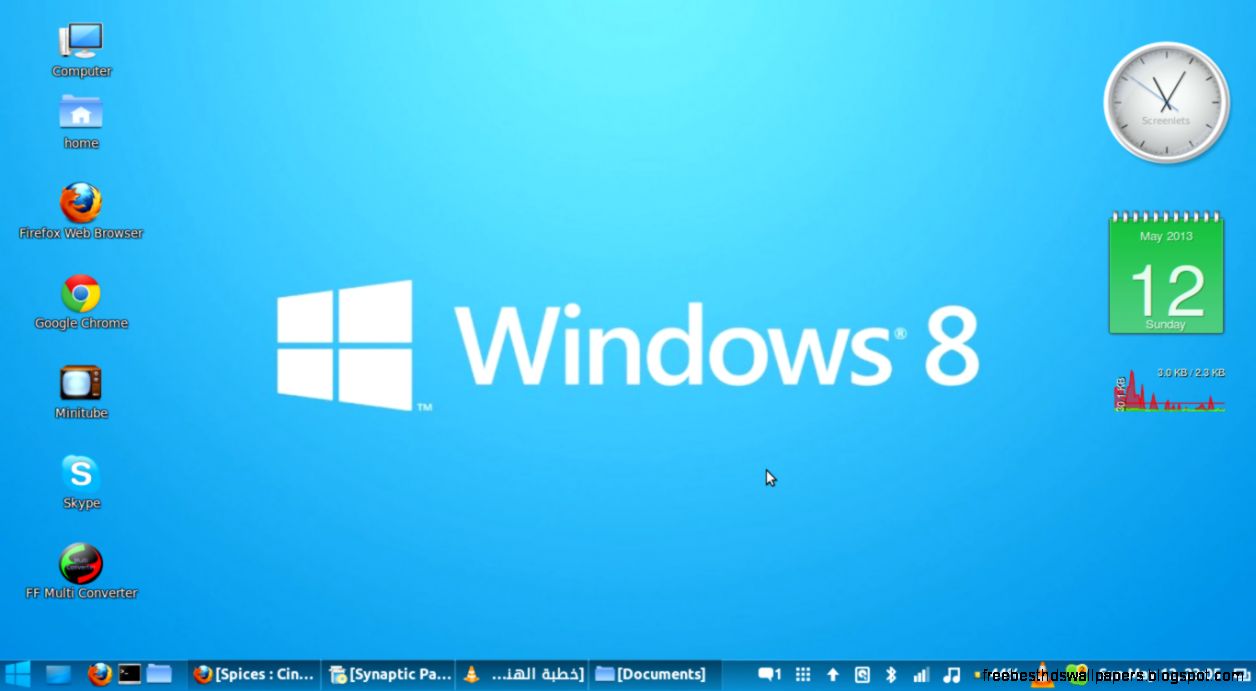Click the up arrow tray icon
Screen dimensions: 1256x691
[x=832, y=675]
